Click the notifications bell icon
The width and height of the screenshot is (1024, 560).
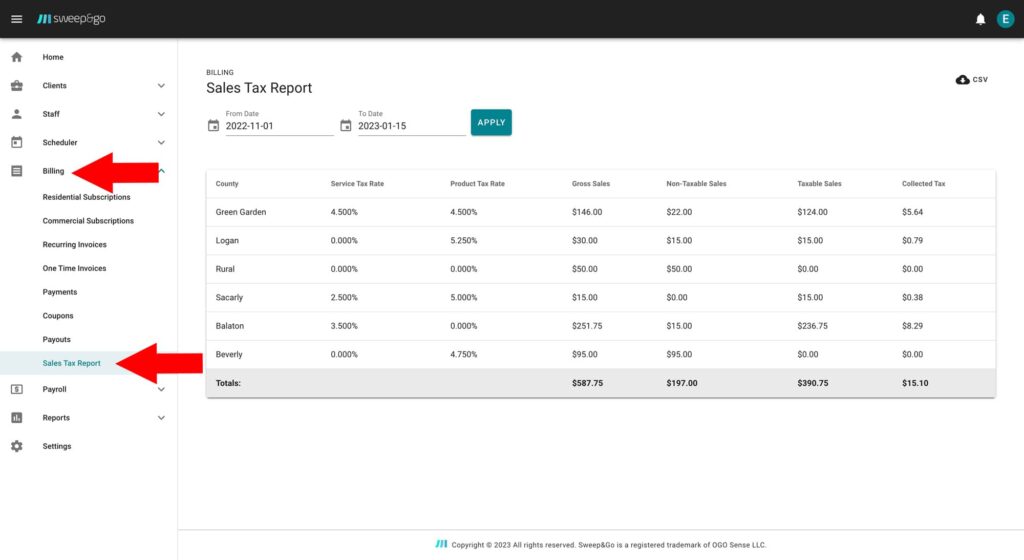[980, 19]
